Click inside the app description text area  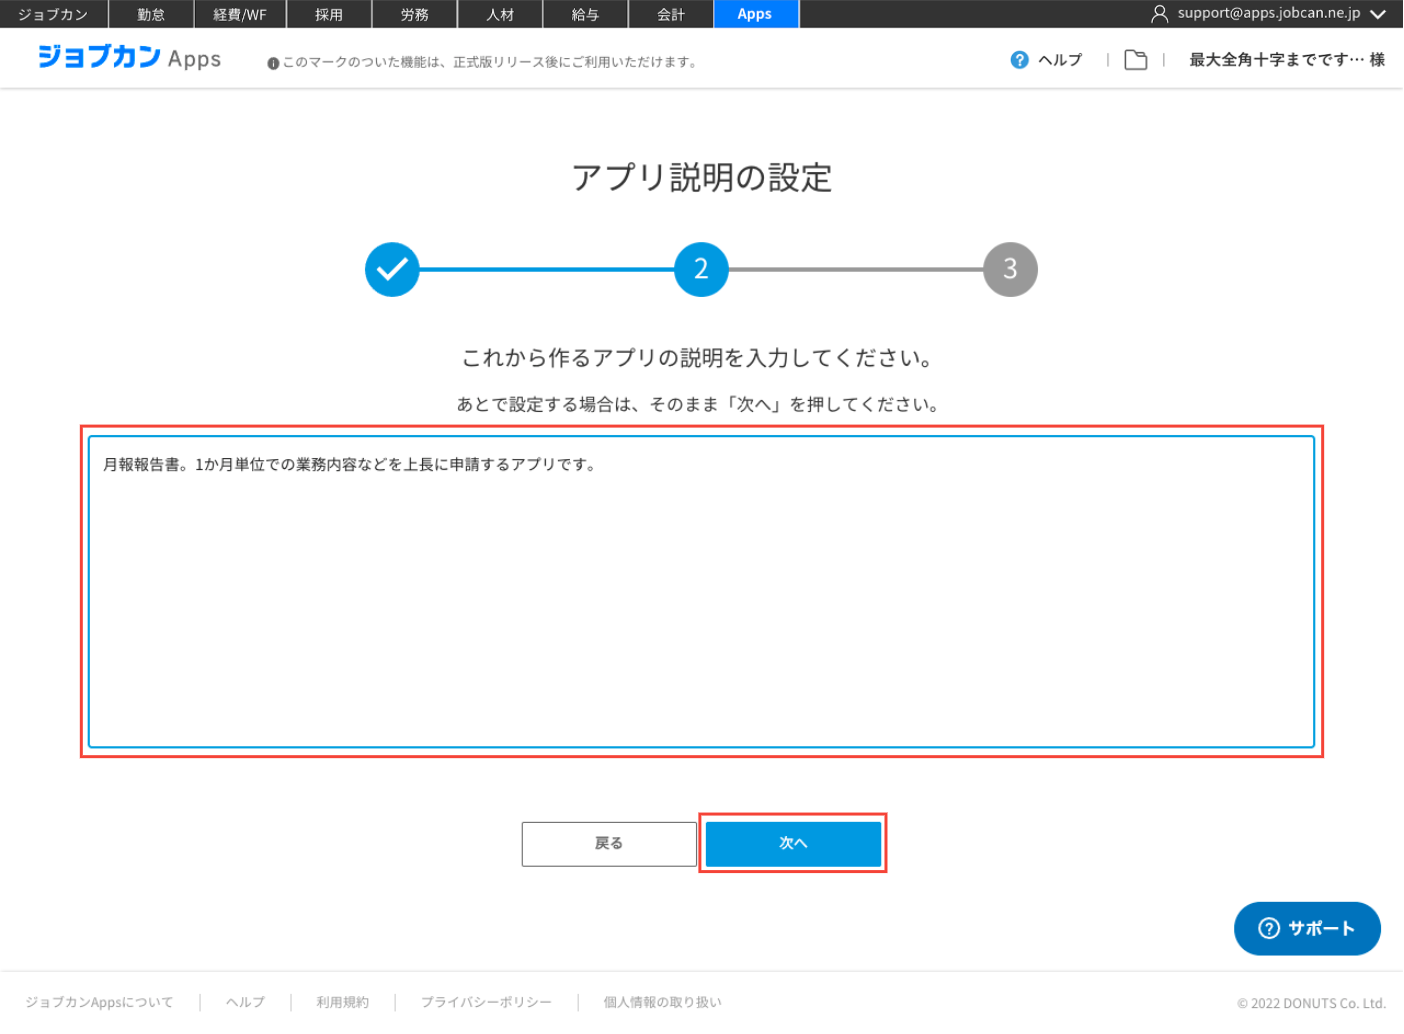pyautogui.click(x=700, y=600)
